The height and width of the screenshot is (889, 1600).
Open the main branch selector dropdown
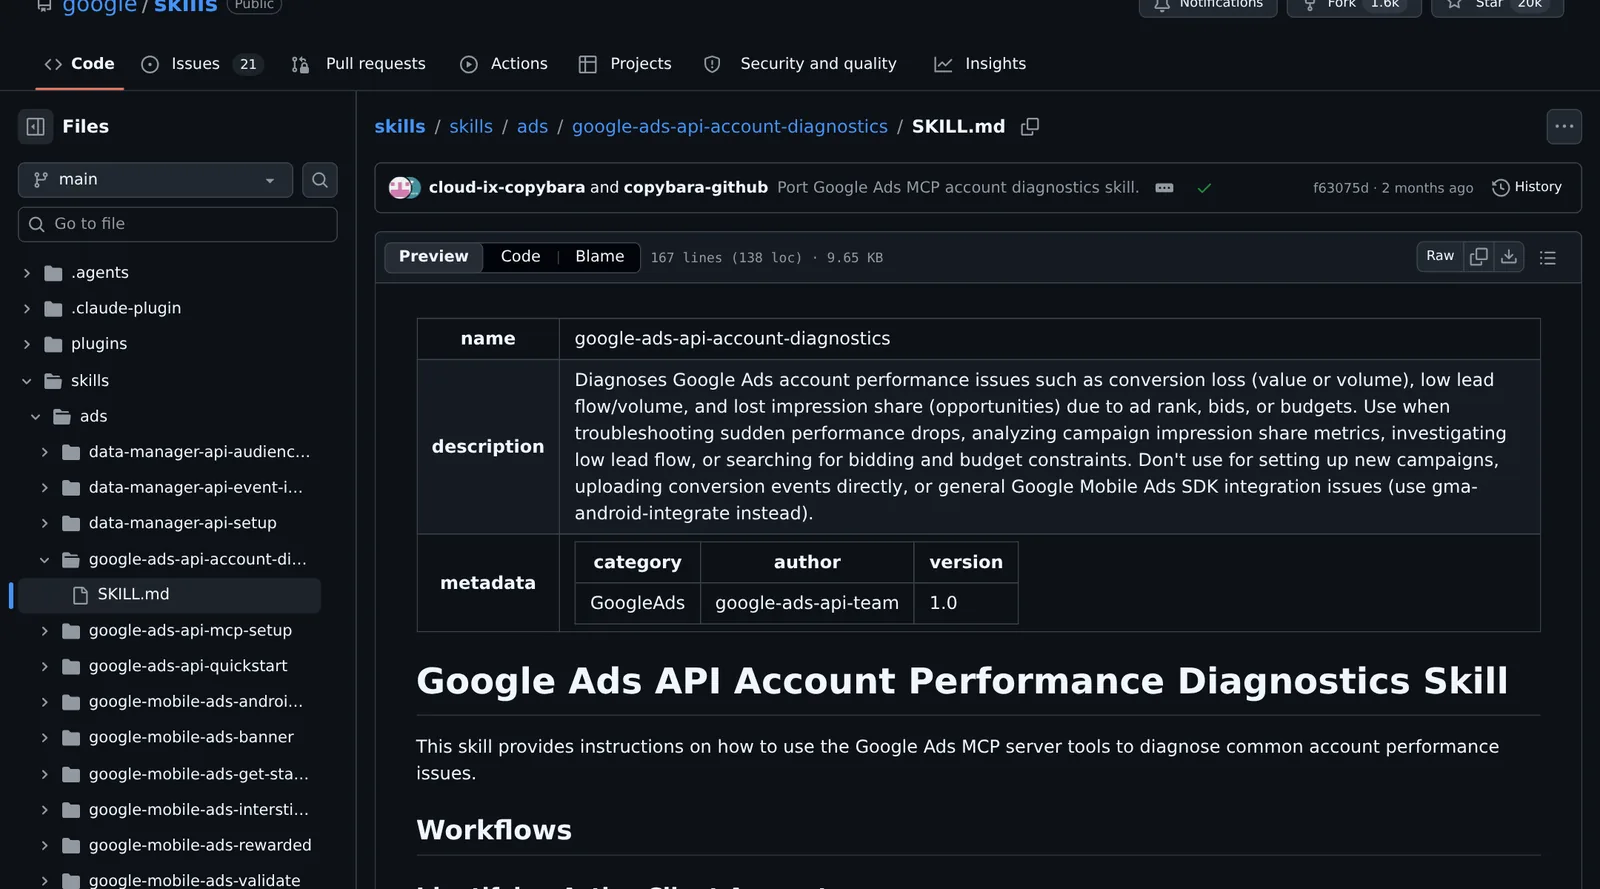pyautogui.click(x=155, y=180)
